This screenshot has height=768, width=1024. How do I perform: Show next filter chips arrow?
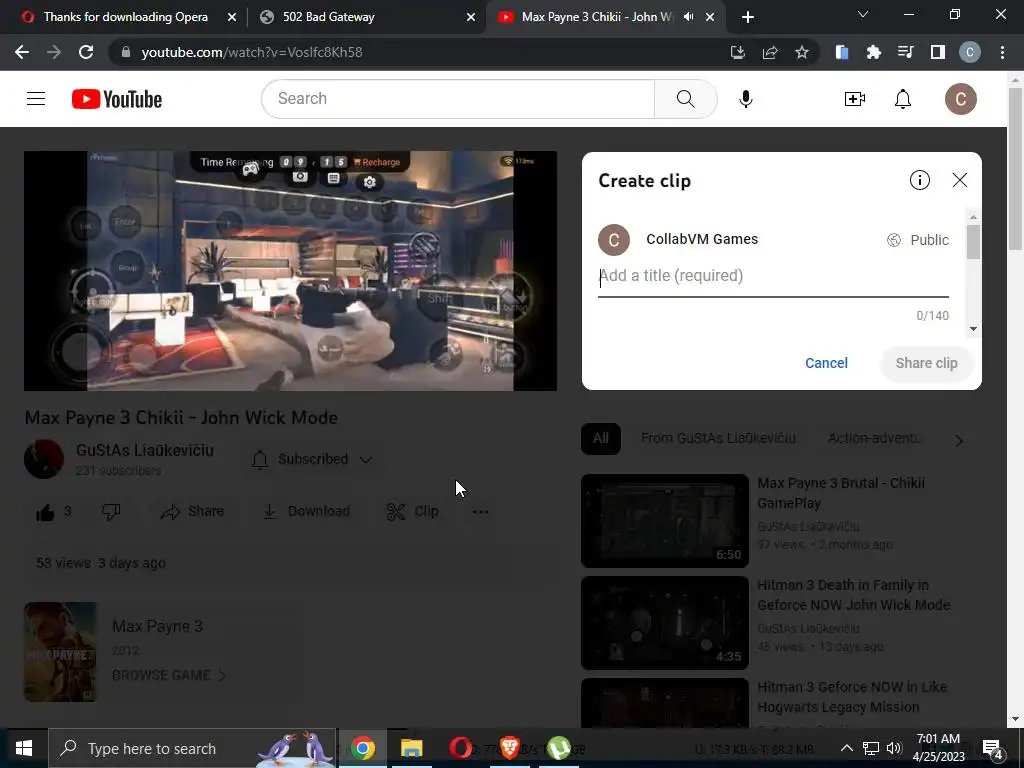[x=959, y=441]
